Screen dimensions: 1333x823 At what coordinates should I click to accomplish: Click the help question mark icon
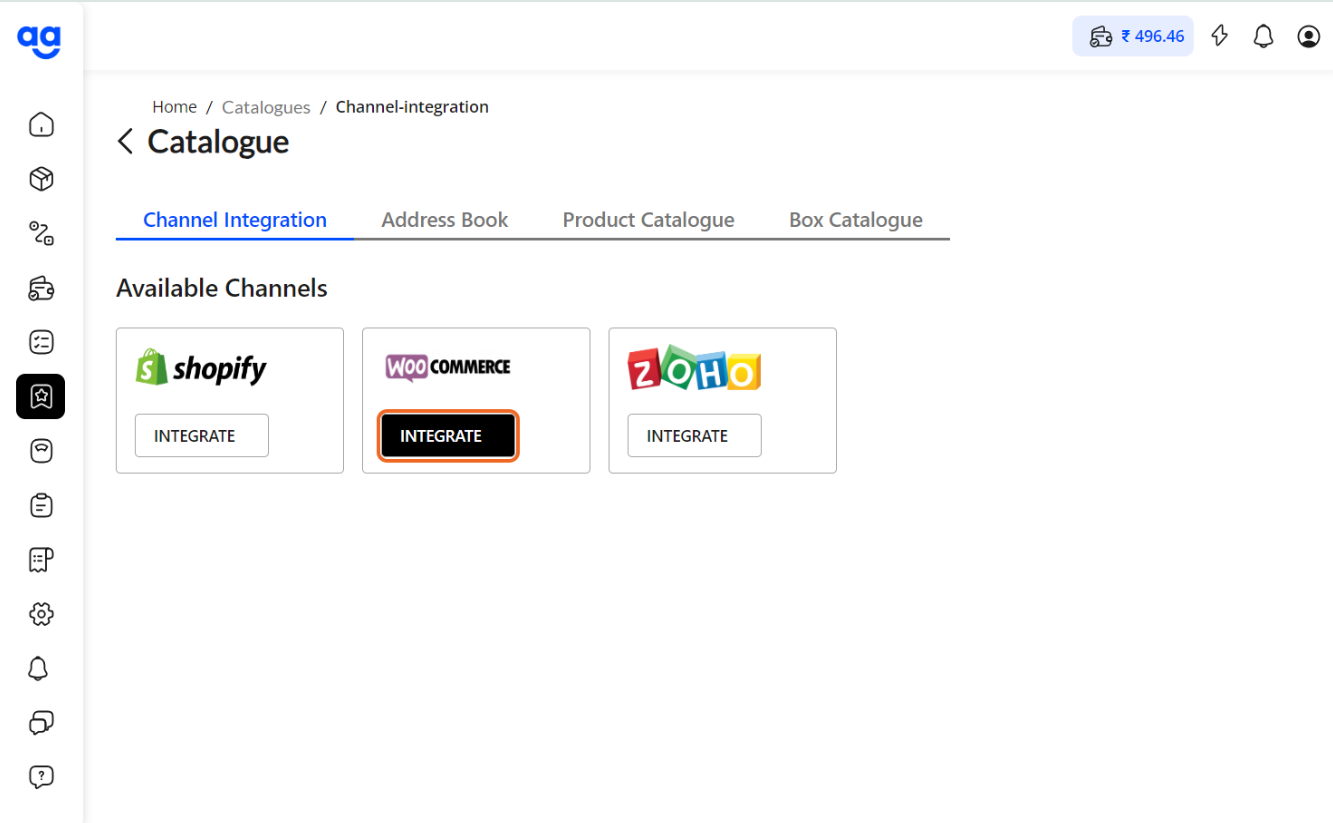pyautogui.click(x=41, y=776)
